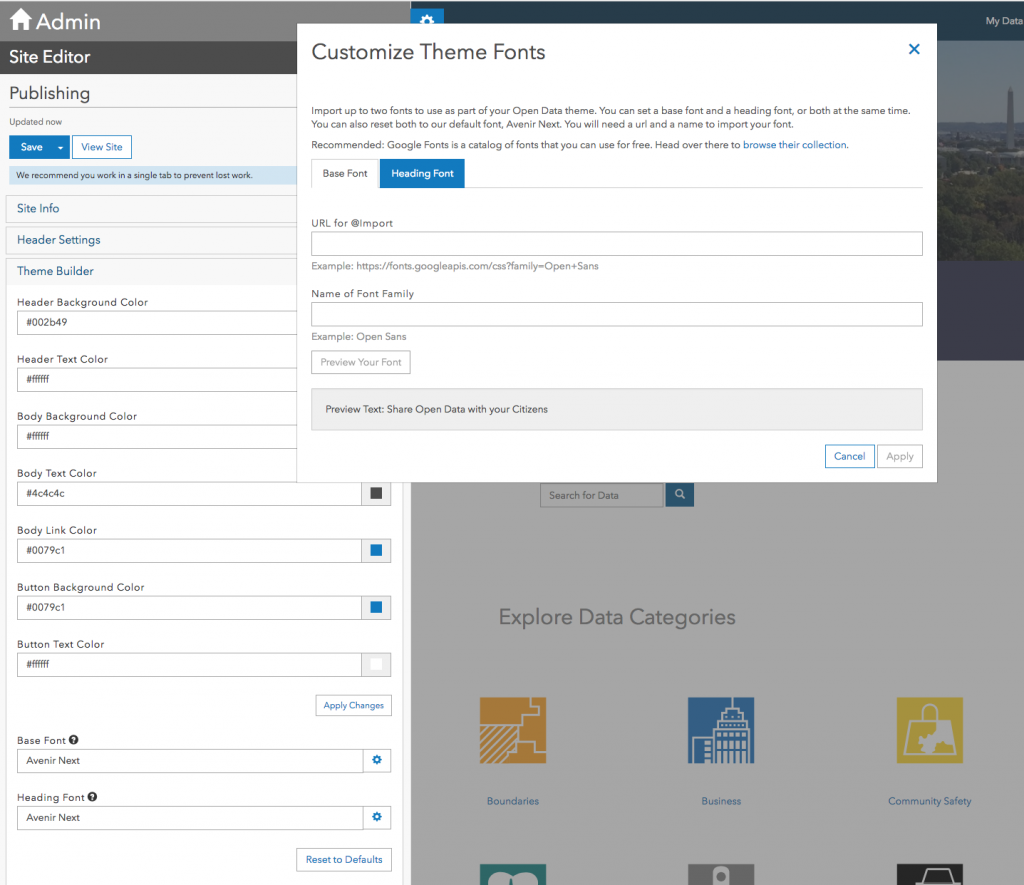Switch to the Base Font tab
Screen dimensions: 1024x885
pos(344,172)
